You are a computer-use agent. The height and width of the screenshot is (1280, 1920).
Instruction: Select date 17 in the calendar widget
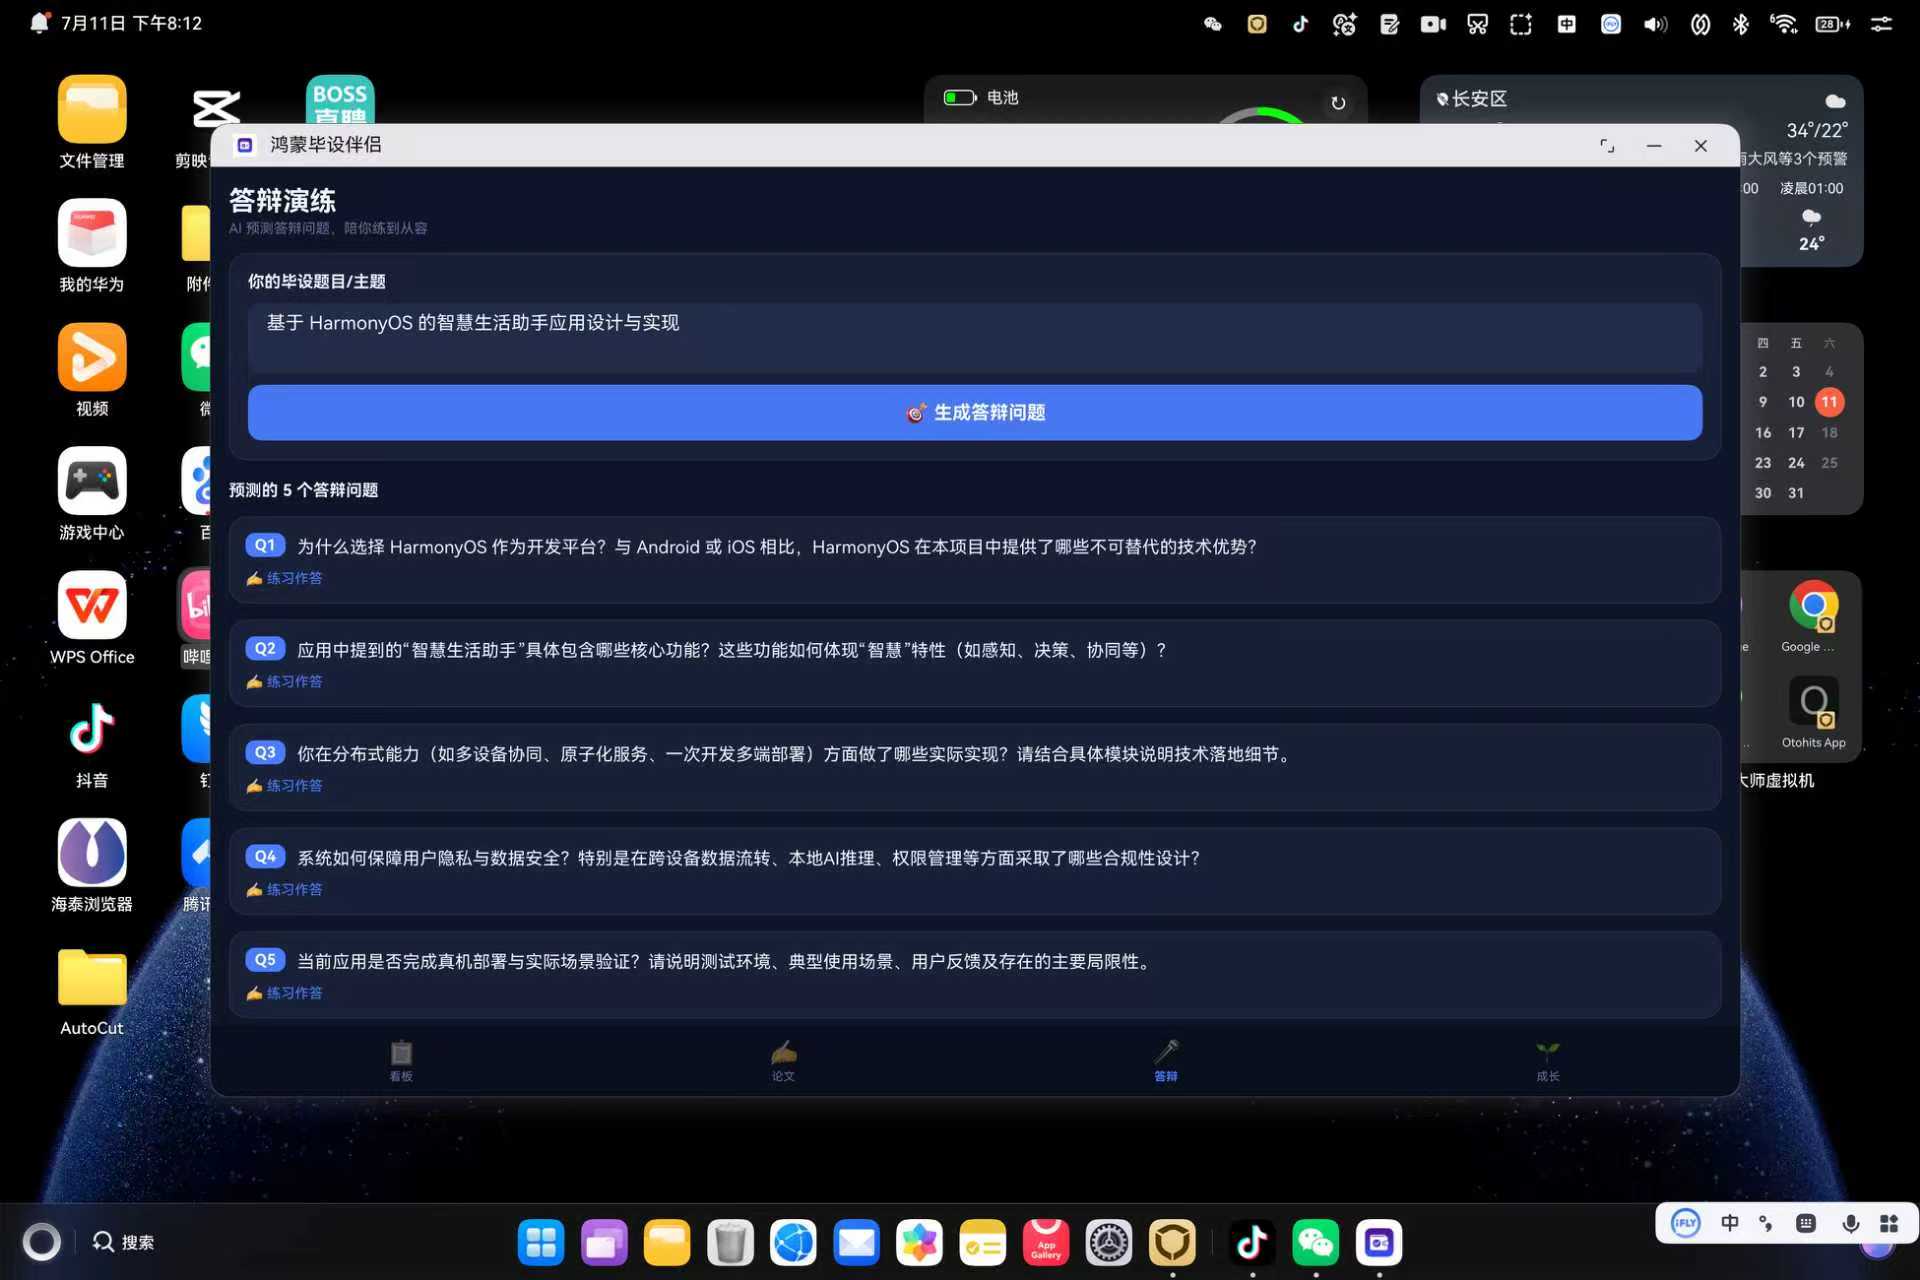coord(1796,433)
